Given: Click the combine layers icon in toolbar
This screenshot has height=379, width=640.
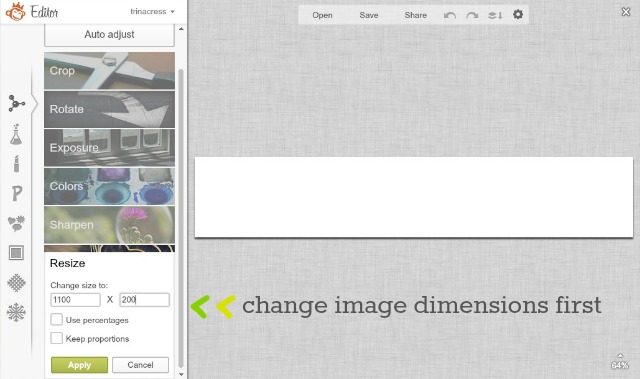Looking at the screenshot, I should pos(495,16).
